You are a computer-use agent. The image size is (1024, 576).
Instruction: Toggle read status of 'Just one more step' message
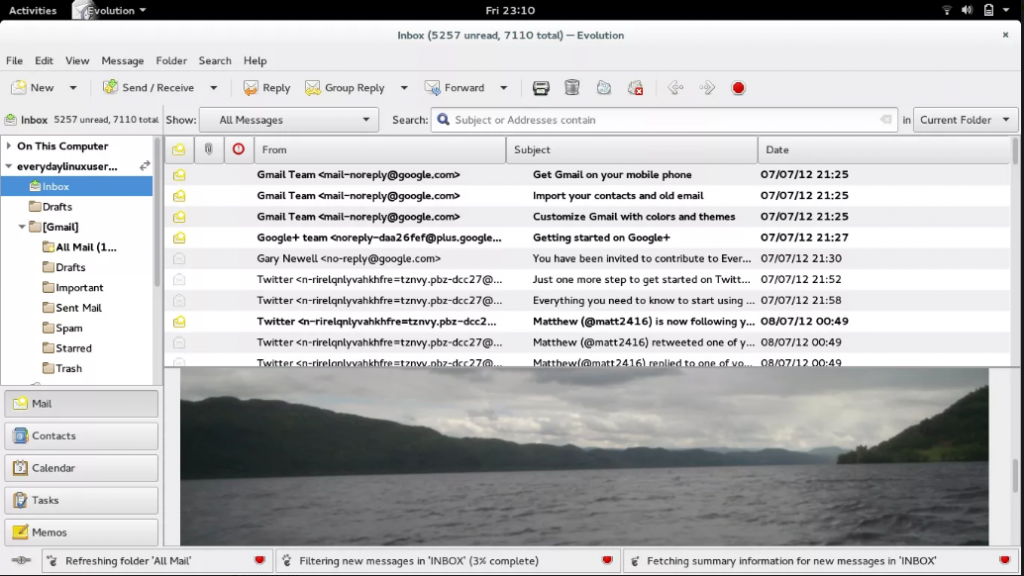point(179,280)
